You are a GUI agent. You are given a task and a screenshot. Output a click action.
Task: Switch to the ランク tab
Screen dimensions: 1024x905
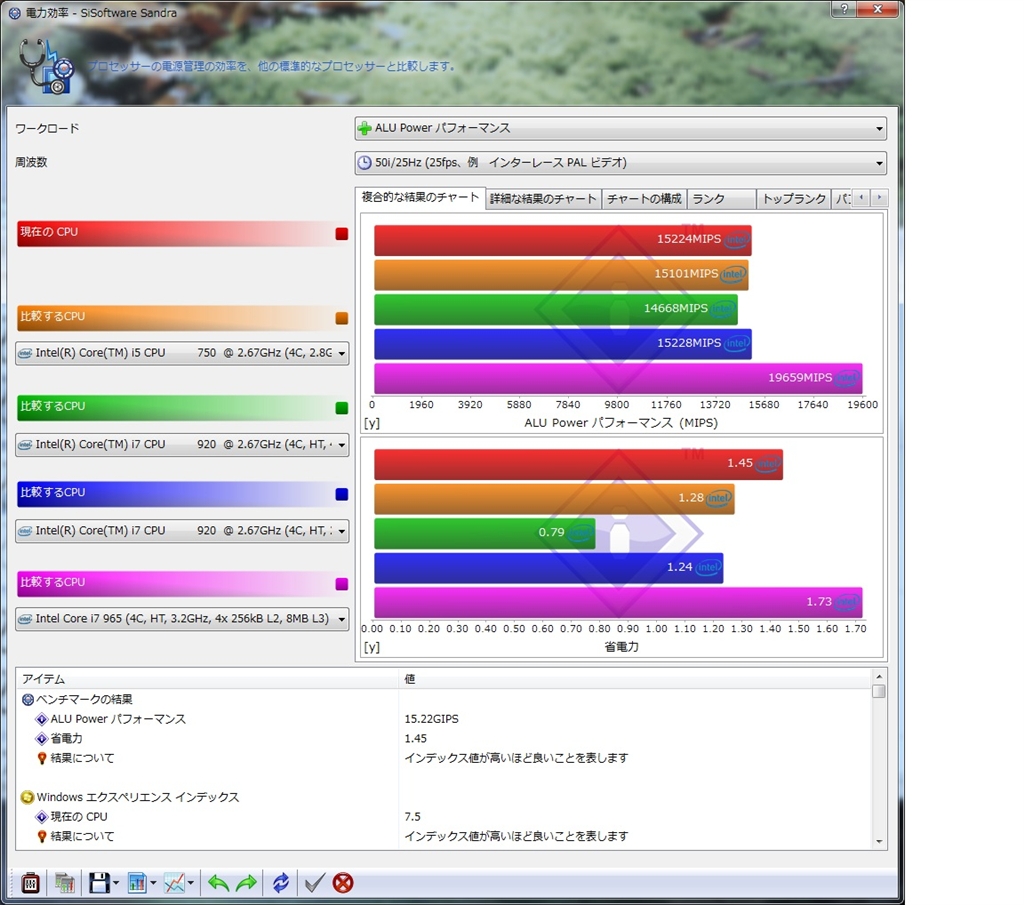coord(721,198)
